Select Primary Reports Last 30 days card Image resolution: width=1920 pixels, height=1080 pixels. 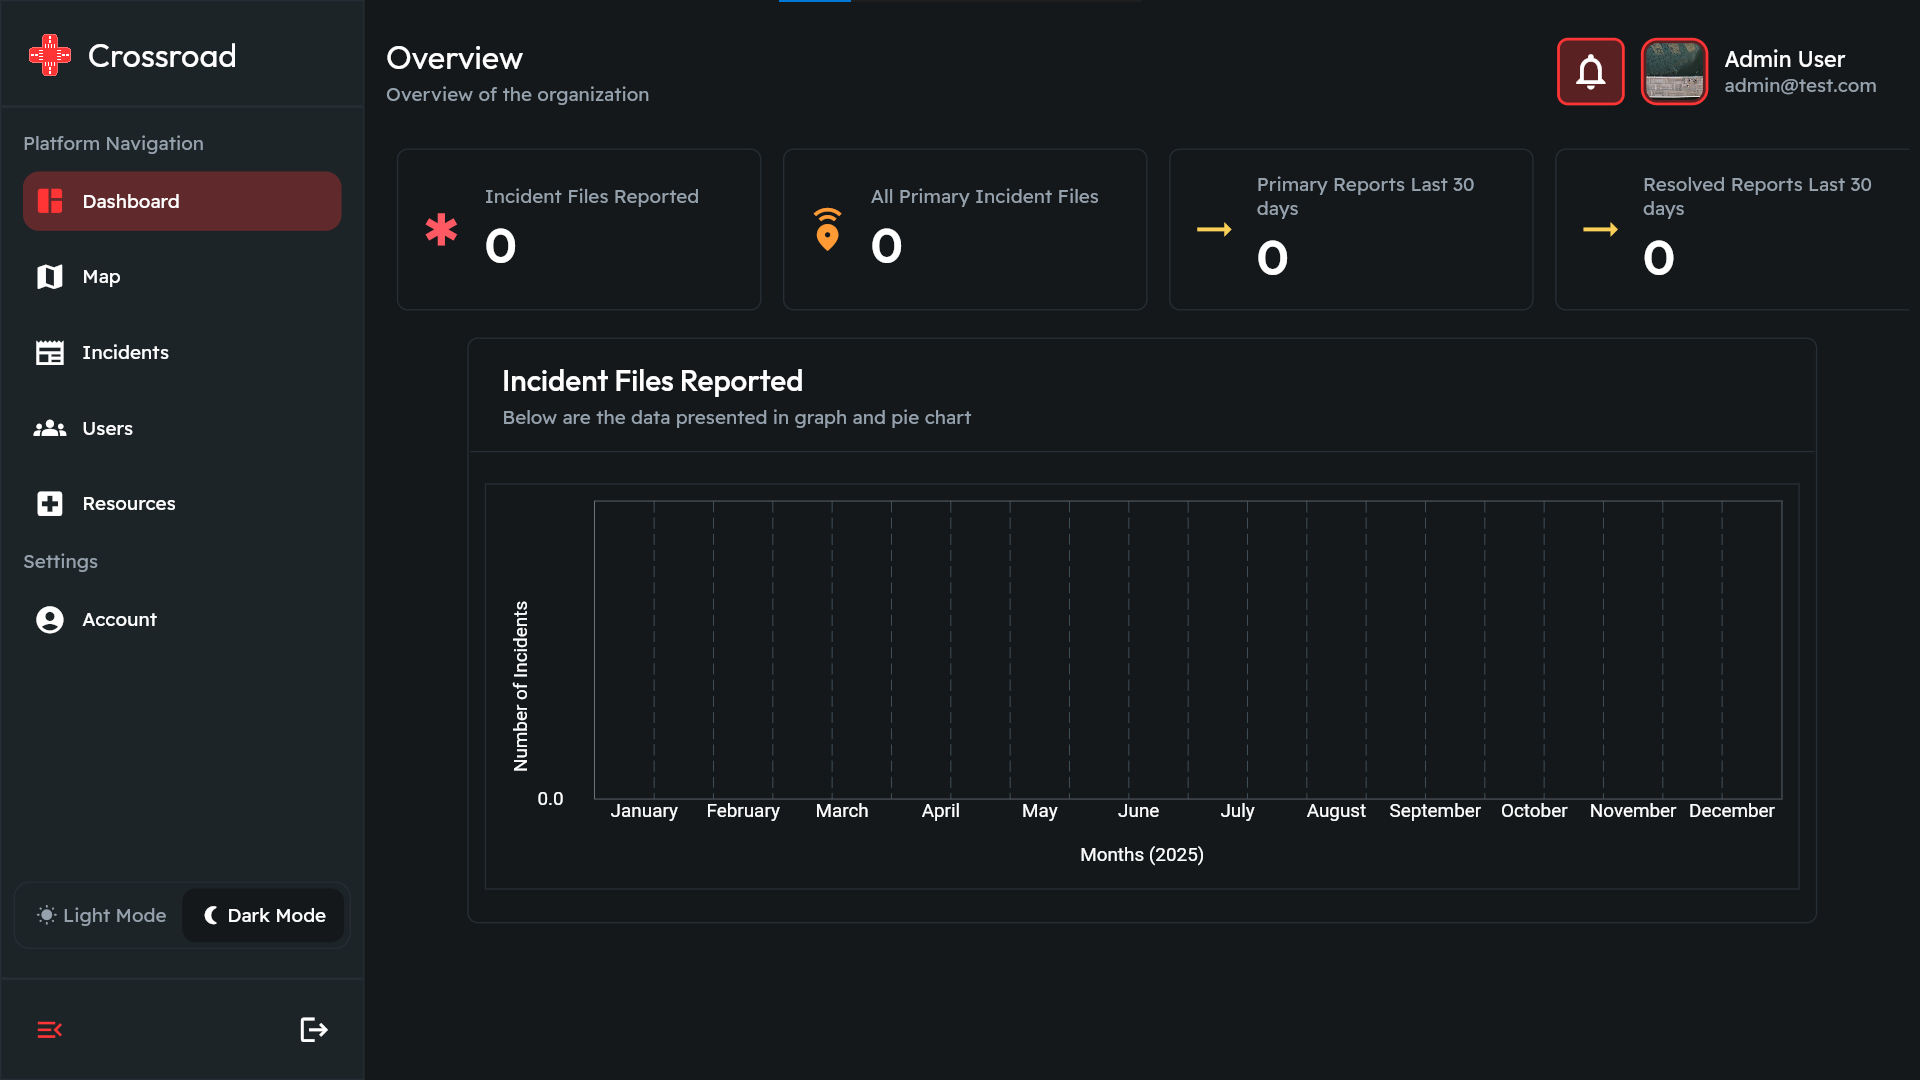1350,230
